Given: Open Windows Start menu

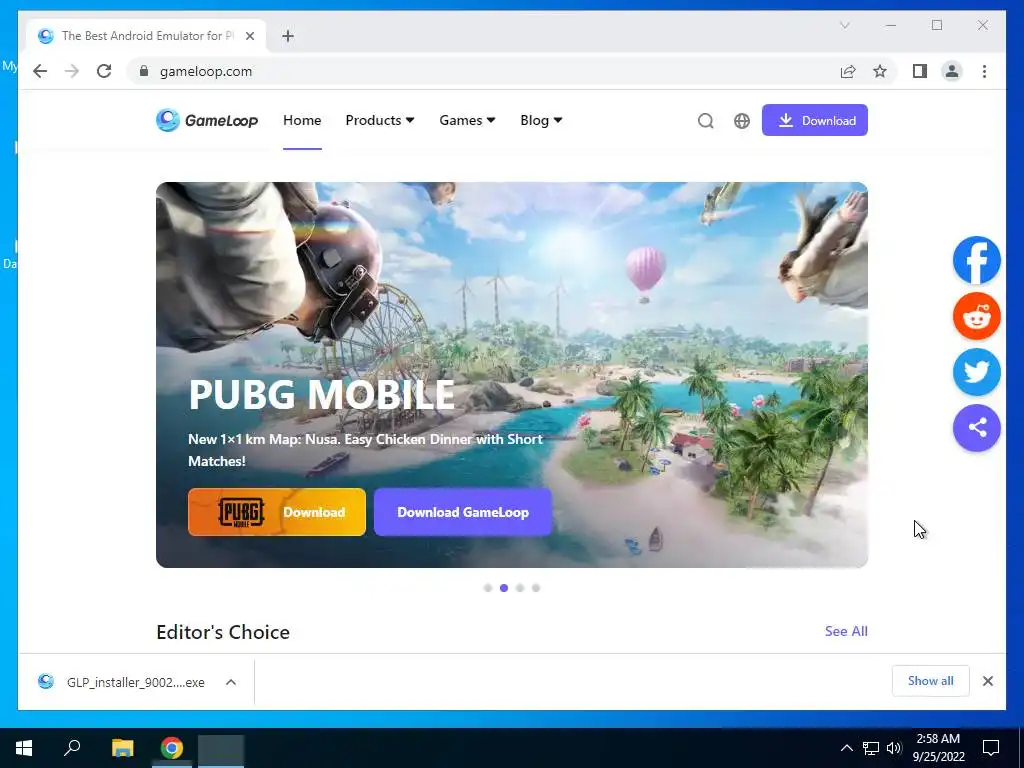Looking at the screenshot, I should pyautogui.click(x=24, y=748).
